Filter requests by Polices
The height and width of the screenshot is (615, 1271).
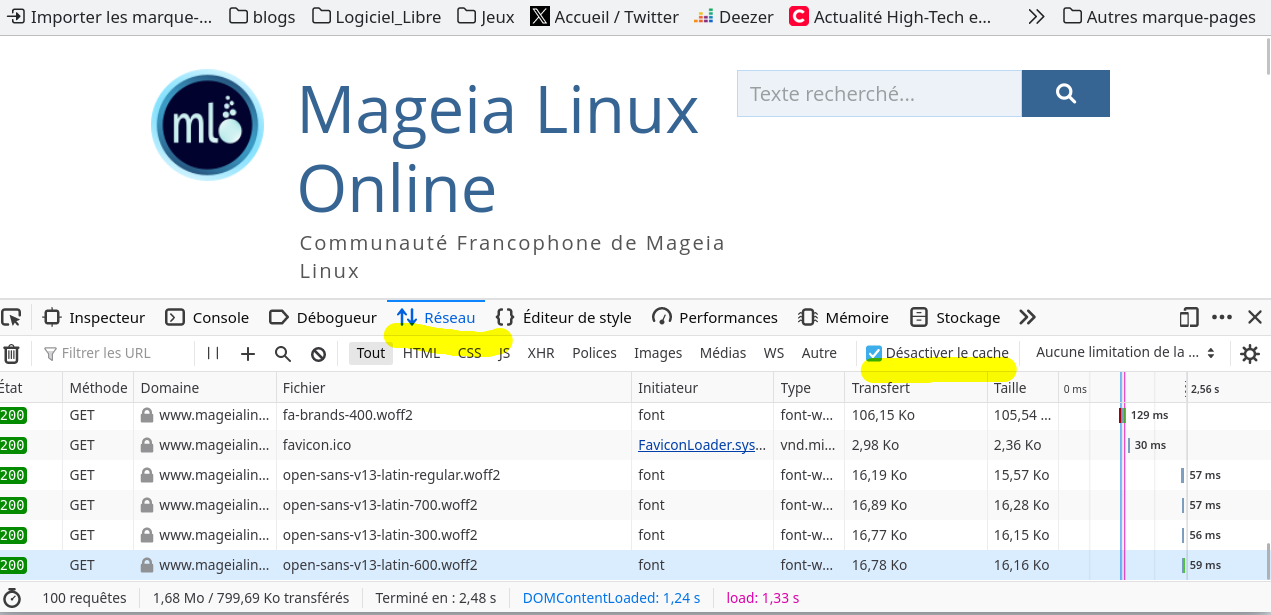pos(594,353)
